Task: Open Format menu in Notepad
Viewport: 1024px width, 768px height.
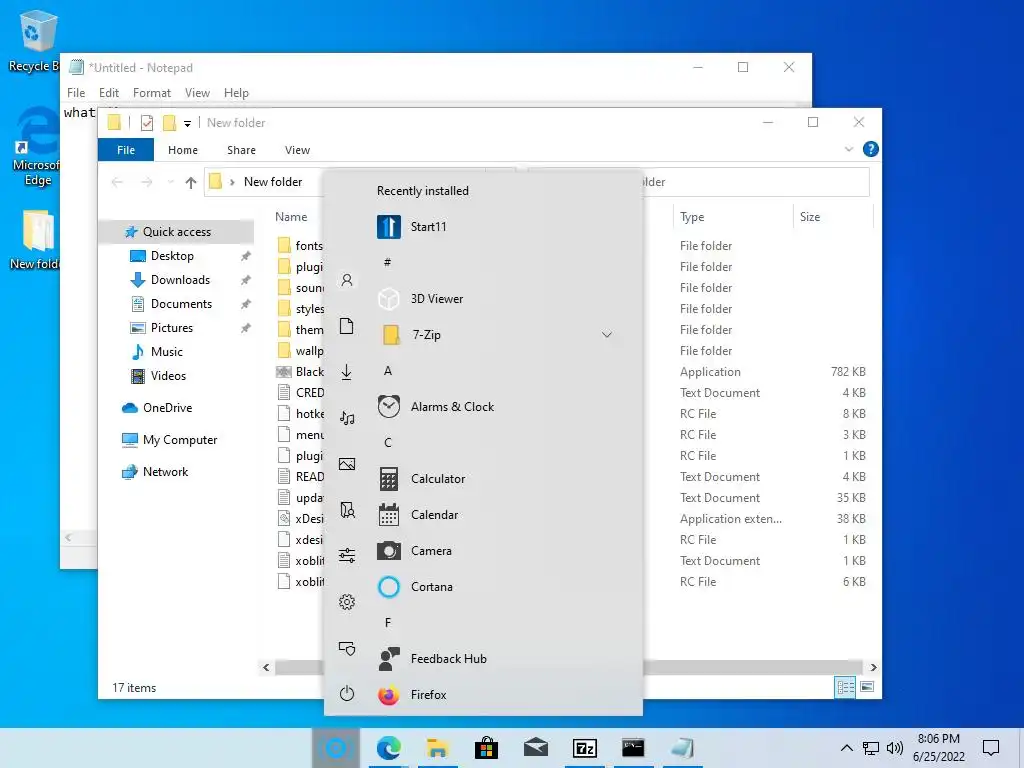Action: [152, 93]
